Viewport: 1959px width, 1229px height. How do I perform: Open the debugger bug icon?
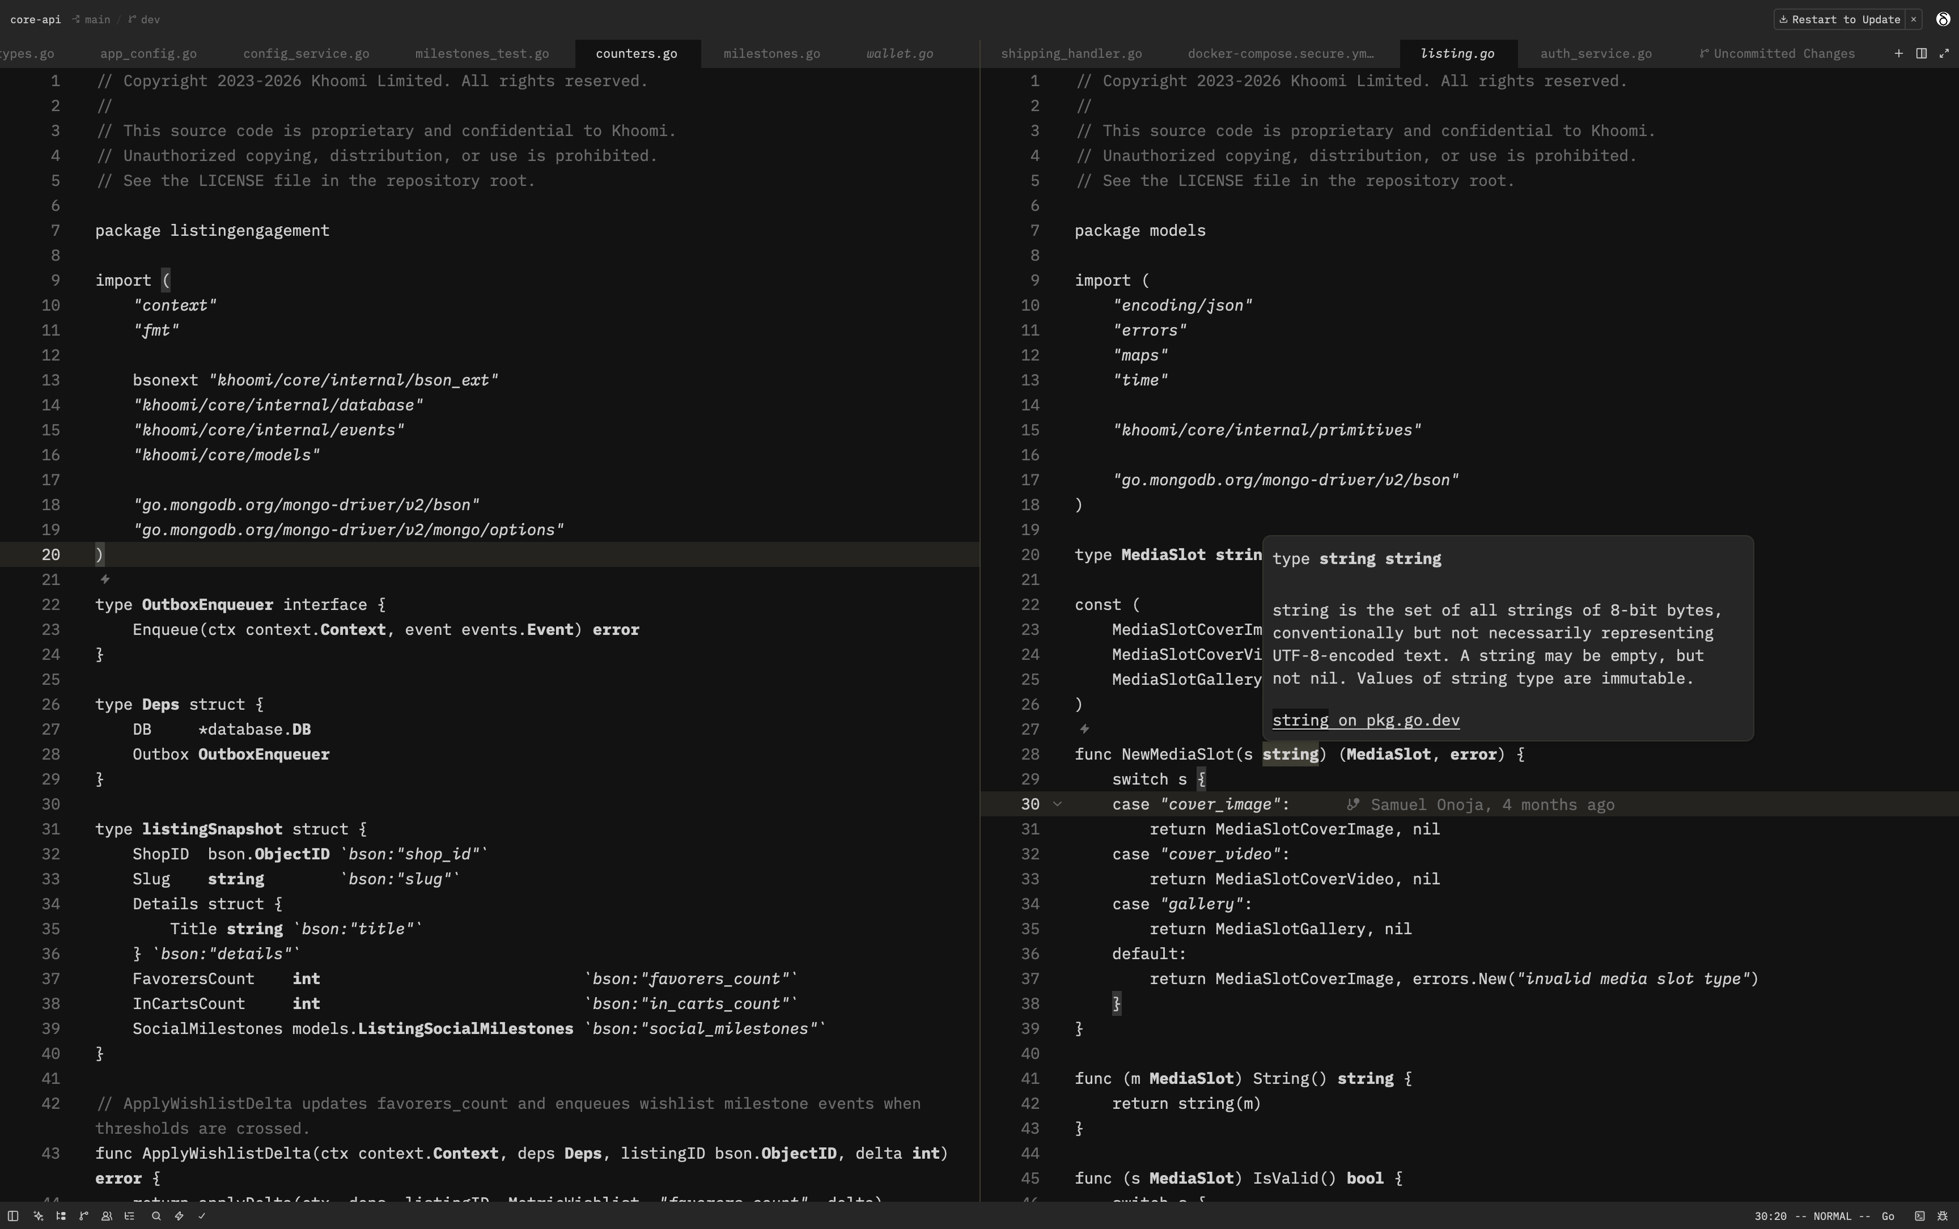point(1942,1216)
